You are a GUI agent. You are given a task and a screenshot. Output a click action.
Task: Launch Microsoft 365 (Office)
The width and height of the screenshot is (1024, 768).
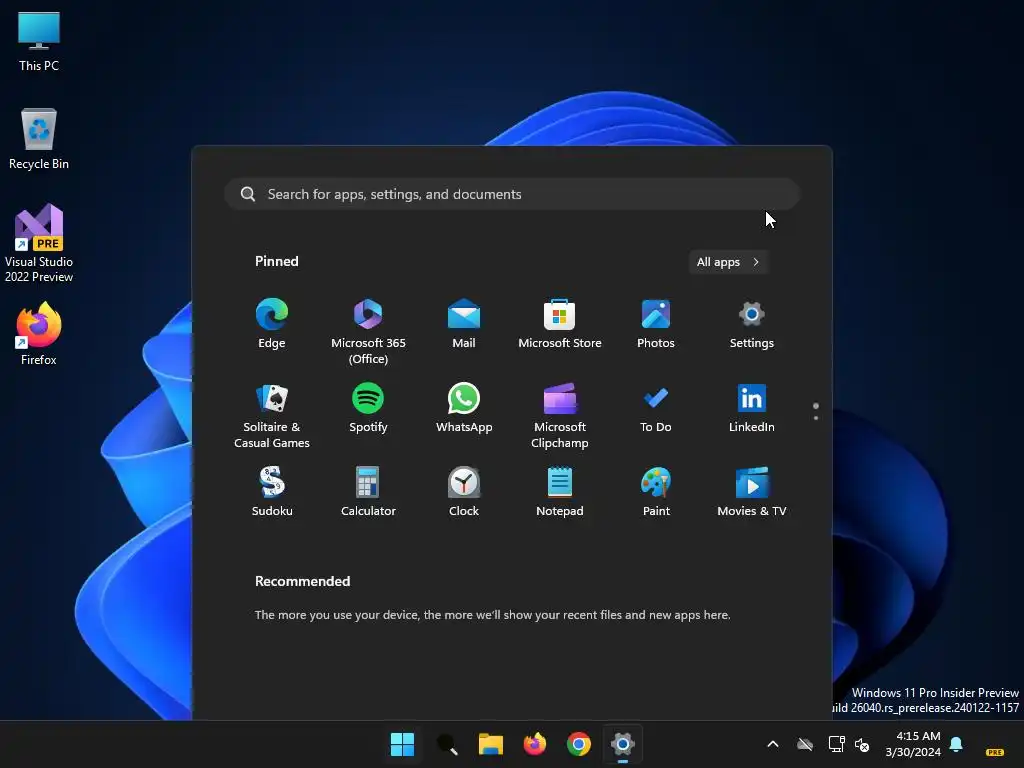(x=368, y=332)
